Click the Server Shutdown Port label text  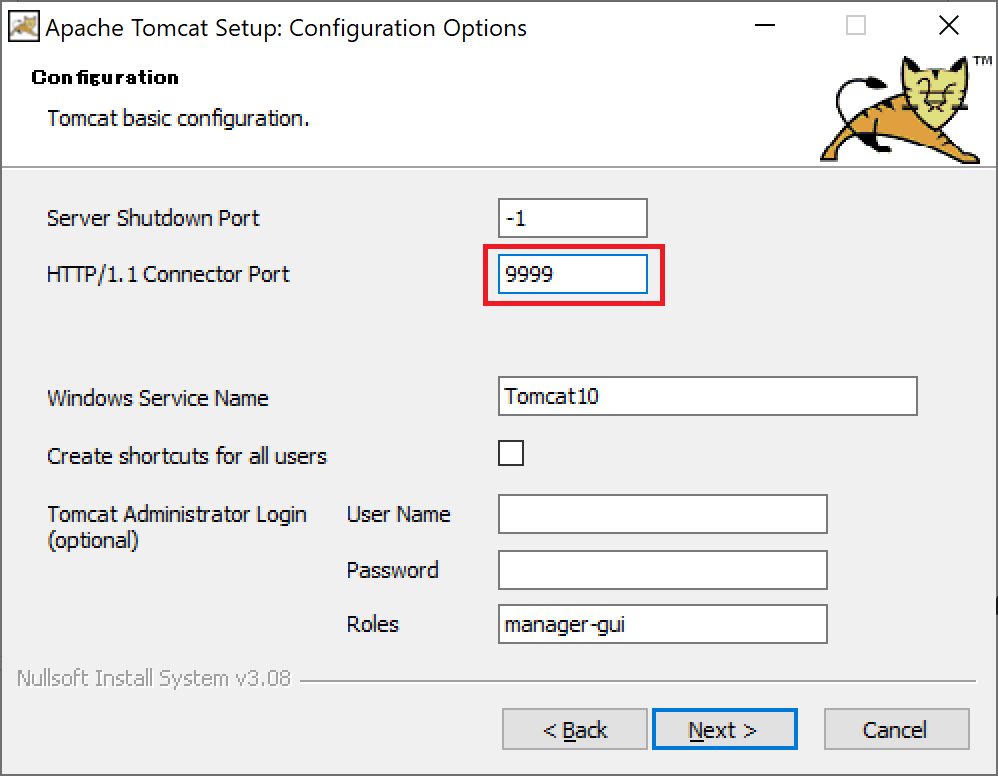(153, 218)
